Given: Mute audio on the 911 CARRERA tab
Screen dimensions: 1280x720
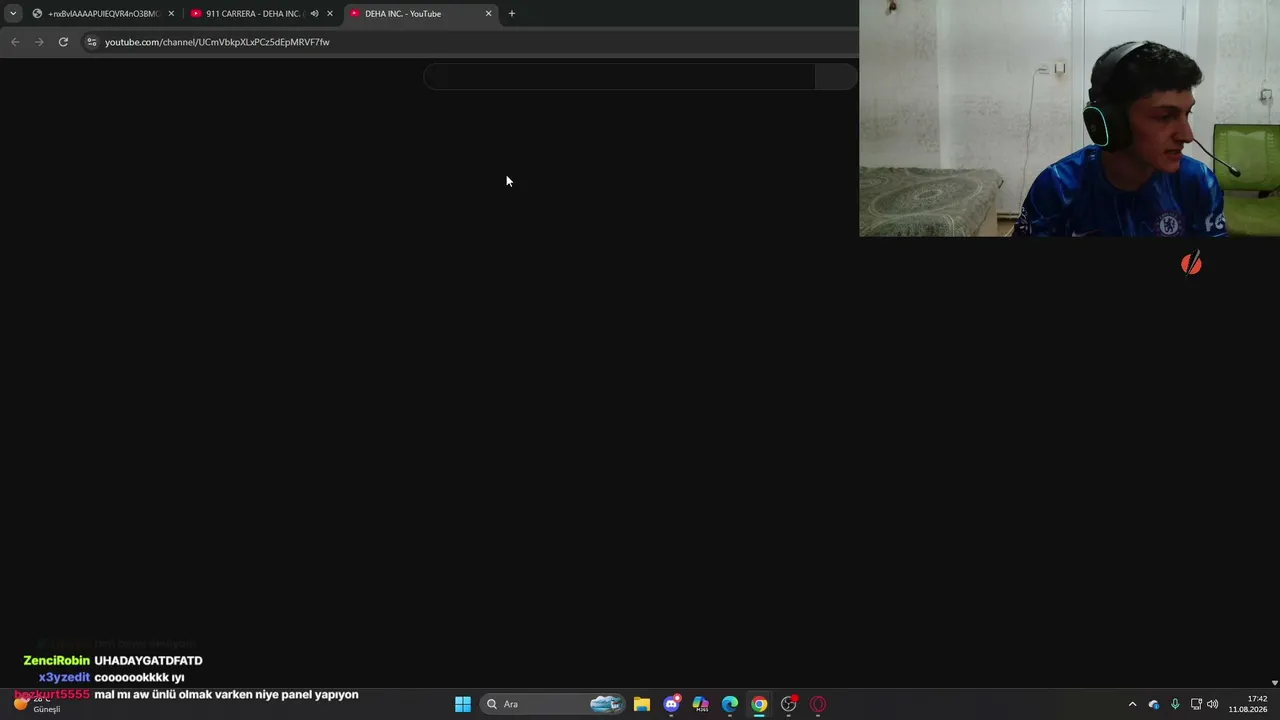Looking at the screenshot, I should coord(314,14).
